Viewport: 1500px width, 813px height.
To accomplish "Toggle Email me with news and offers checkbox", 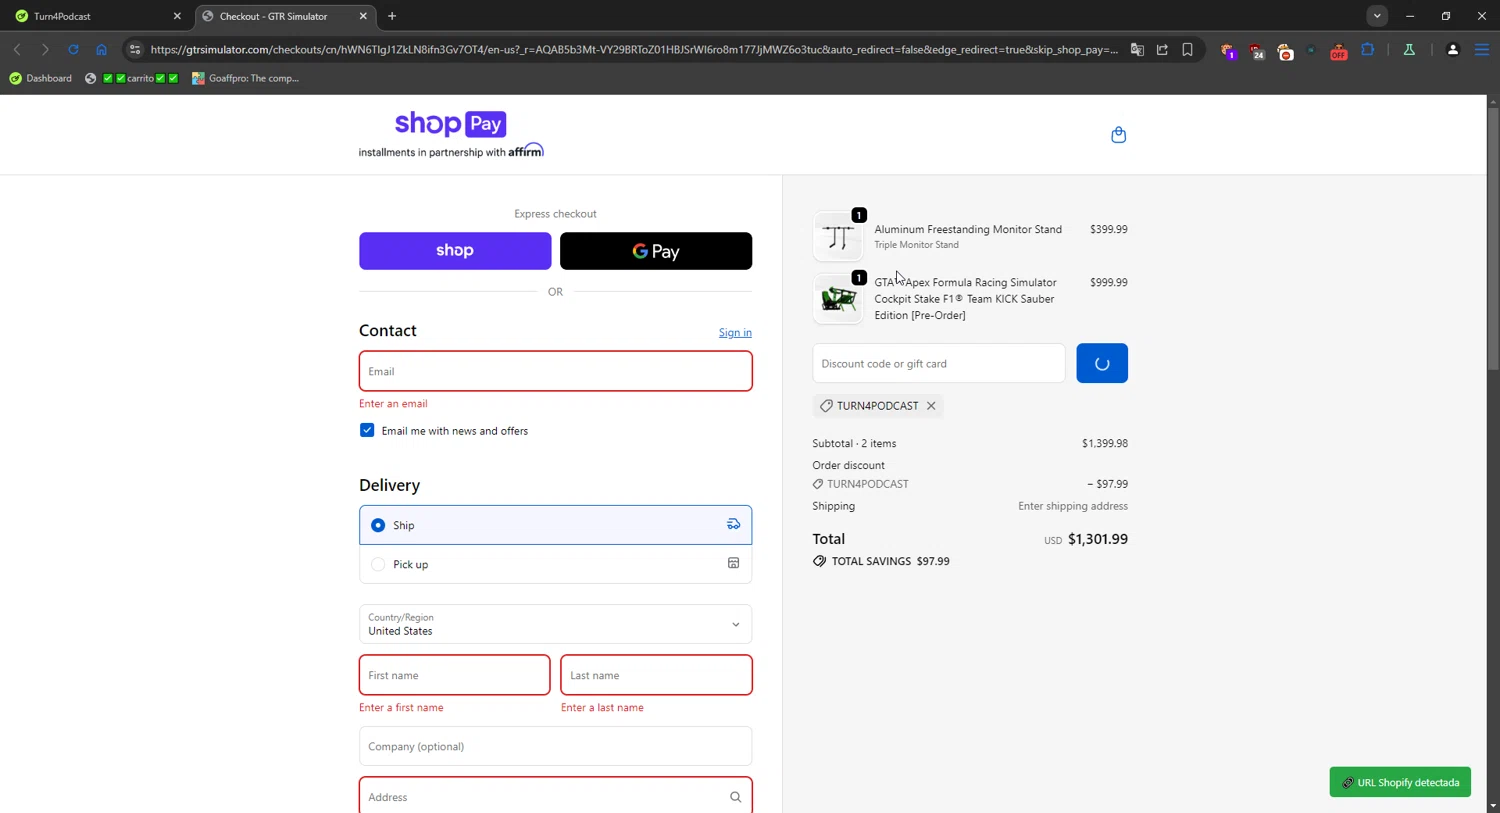I will (x=367, y=430).
